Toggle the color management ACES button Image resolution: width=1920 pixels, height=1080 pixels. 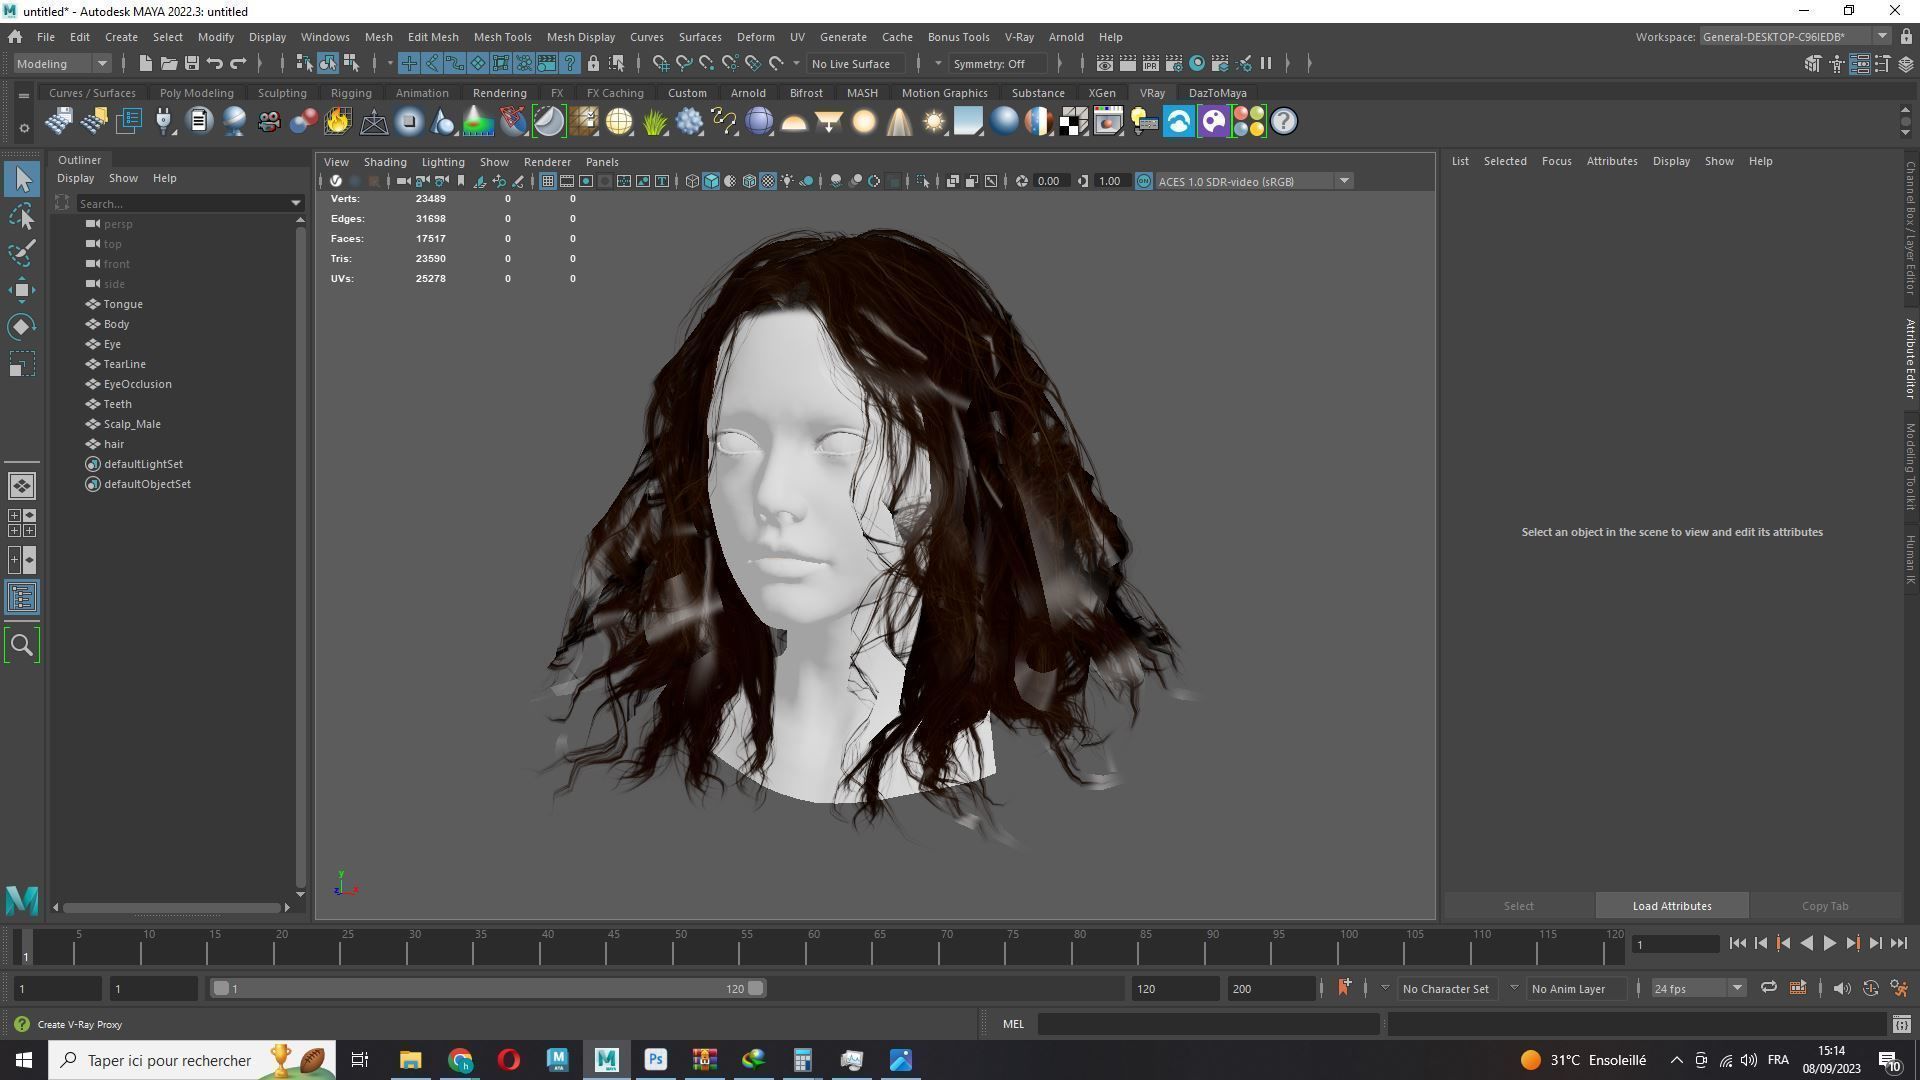click(x=1144, y=181)
